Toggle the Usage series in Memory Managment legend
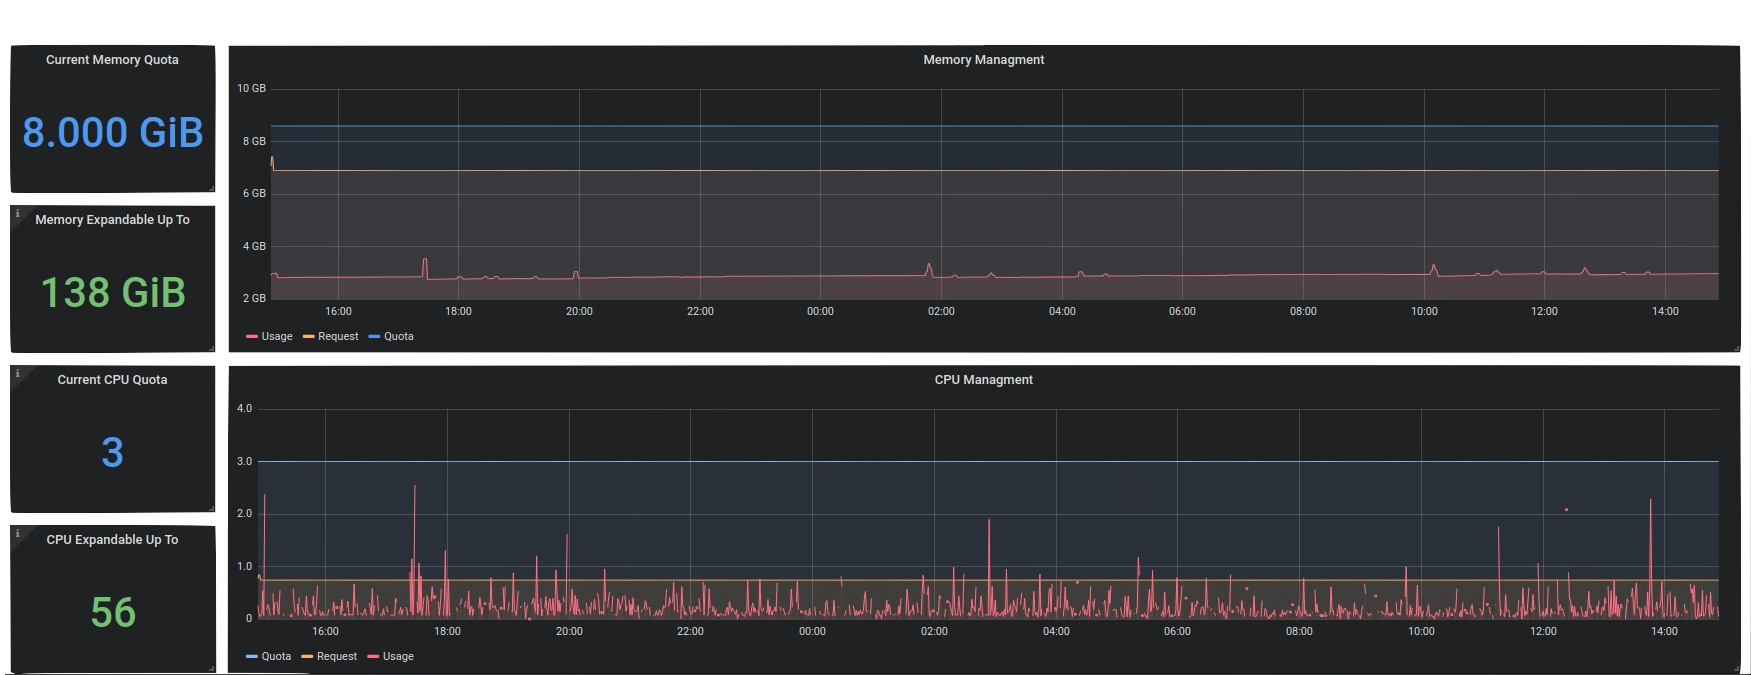1751x675 pixels. [x=277, y=337]
